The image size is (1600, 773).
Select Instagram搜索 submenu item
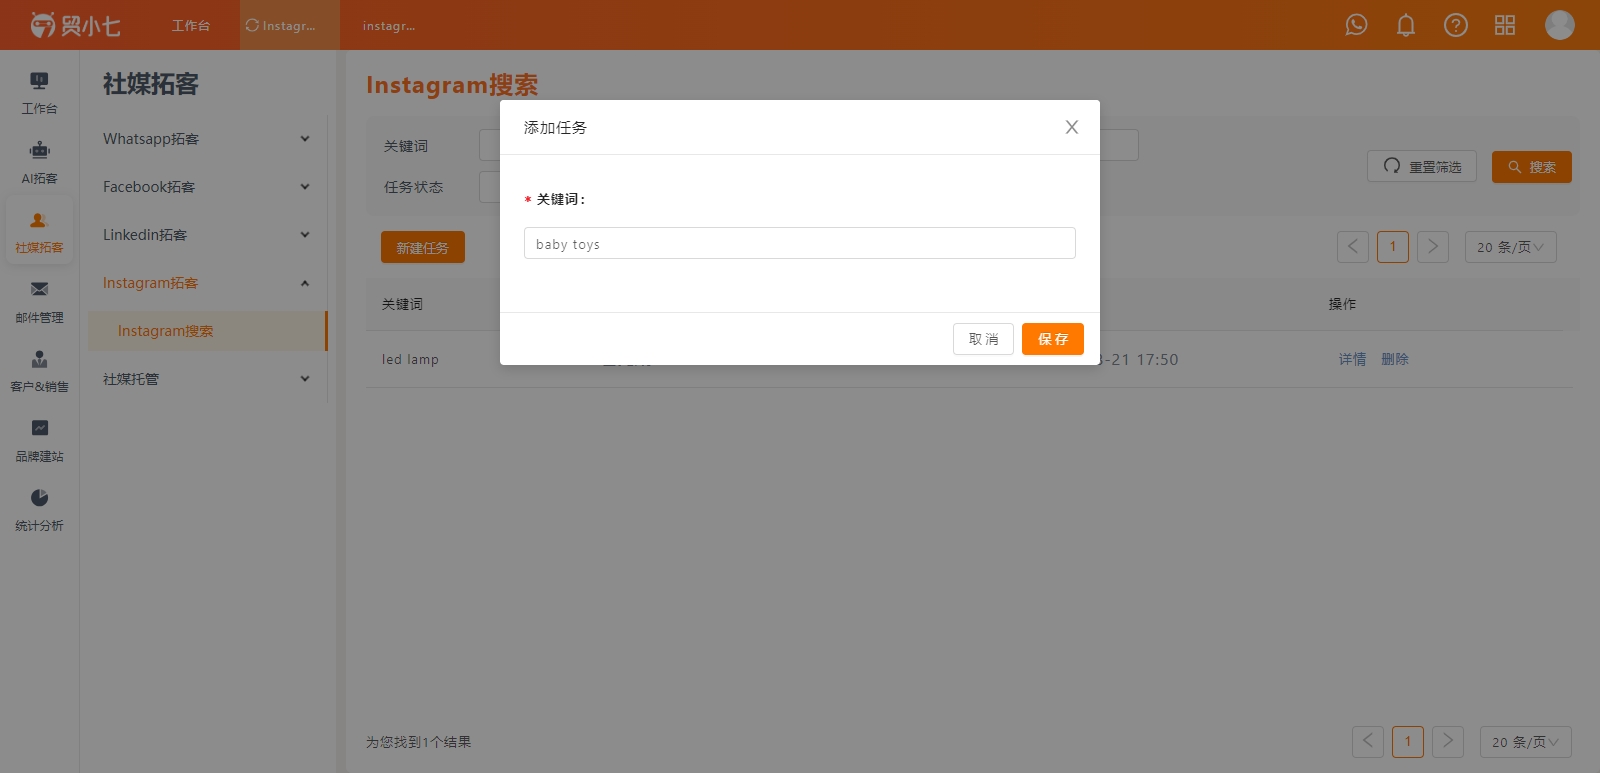click(x=207, y=331)
